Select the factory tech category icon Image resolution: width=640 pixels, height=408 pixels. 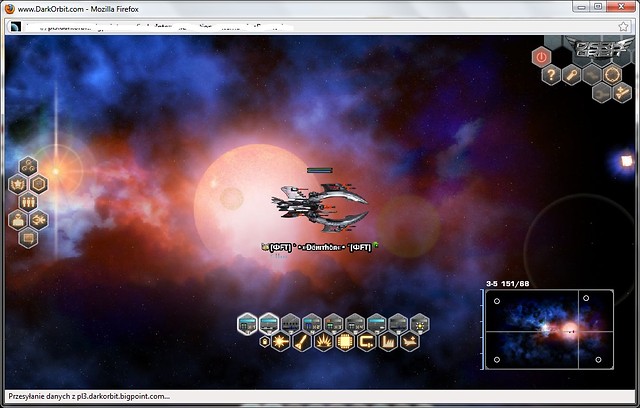click(388, 341)
